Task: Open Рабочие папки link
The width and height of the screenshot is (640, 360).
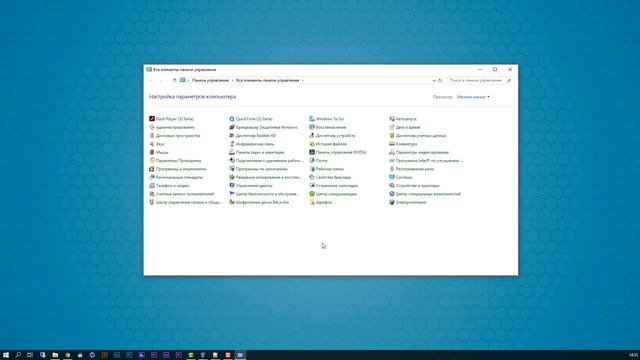Action: tap(330, 169)
